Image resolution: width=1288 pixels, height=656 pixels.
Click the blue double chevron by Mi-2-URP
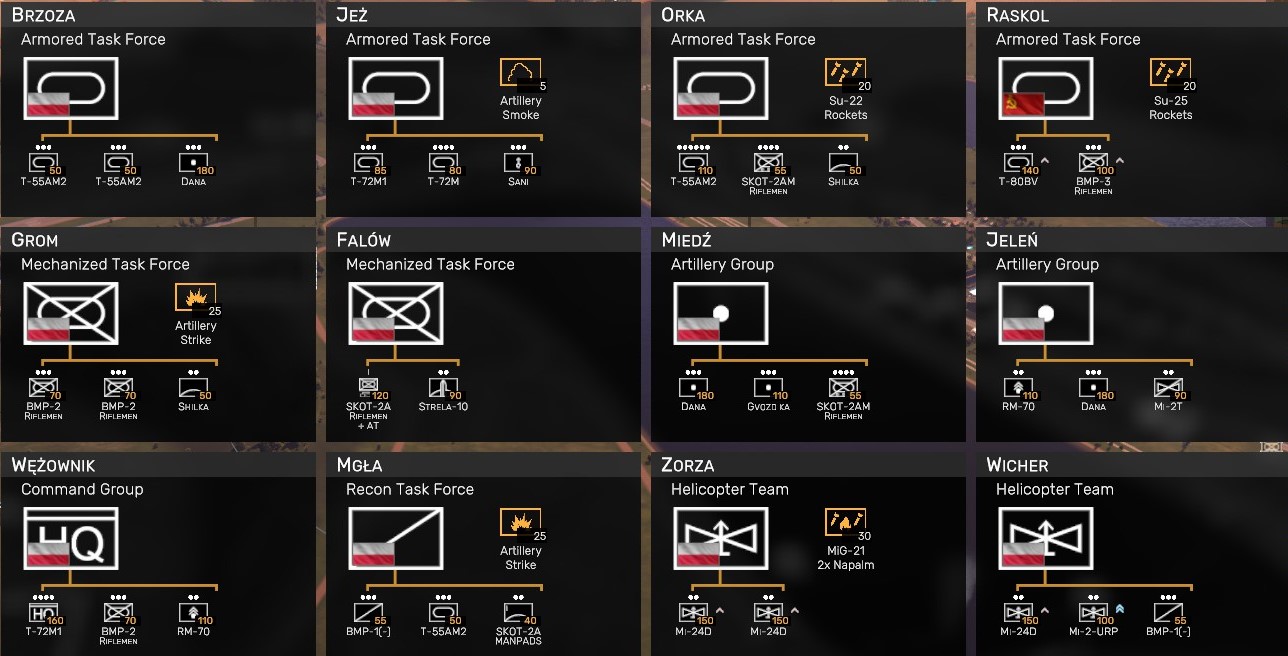click(x=1119, y=608)
